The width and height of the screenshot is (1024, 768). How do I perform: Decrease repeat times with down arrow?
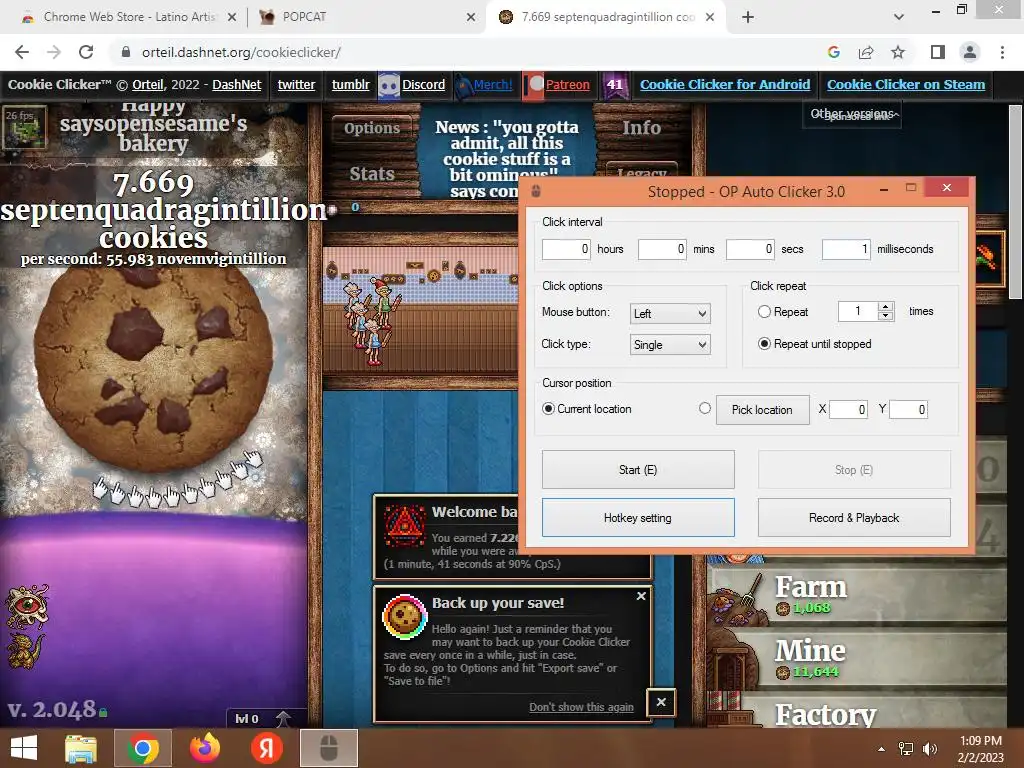tap(886, 316)
